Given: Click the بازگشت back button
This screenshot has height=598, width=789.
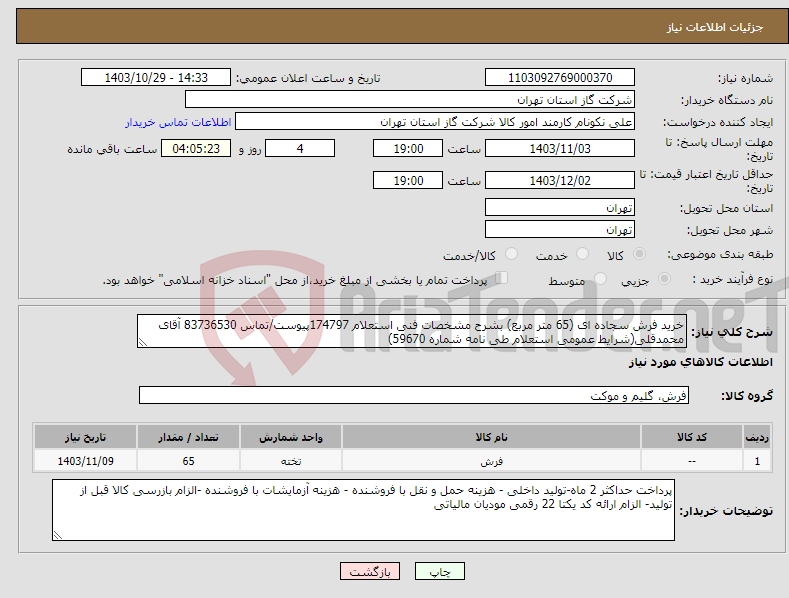Looking at the screenshot, I should [x=370, y=571].
